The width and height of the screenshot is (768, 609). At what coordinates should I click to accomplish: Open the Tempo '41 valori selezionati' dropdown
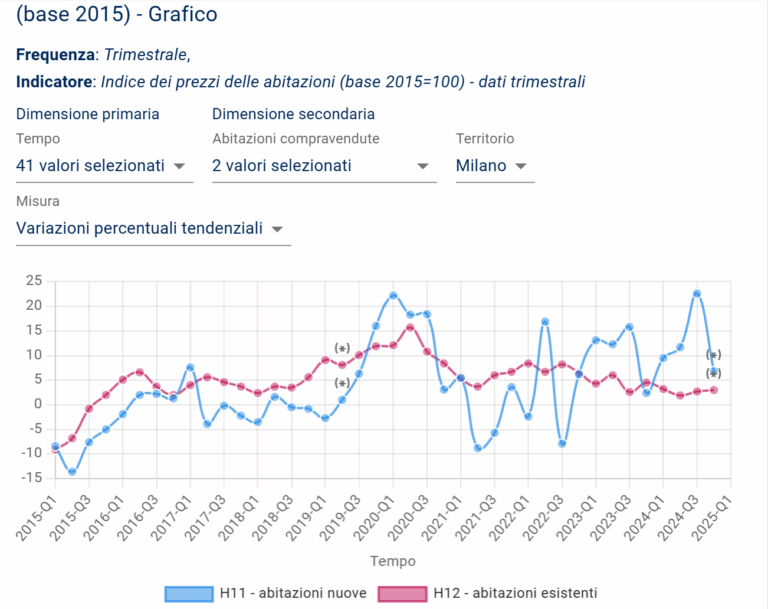[104, 166]
